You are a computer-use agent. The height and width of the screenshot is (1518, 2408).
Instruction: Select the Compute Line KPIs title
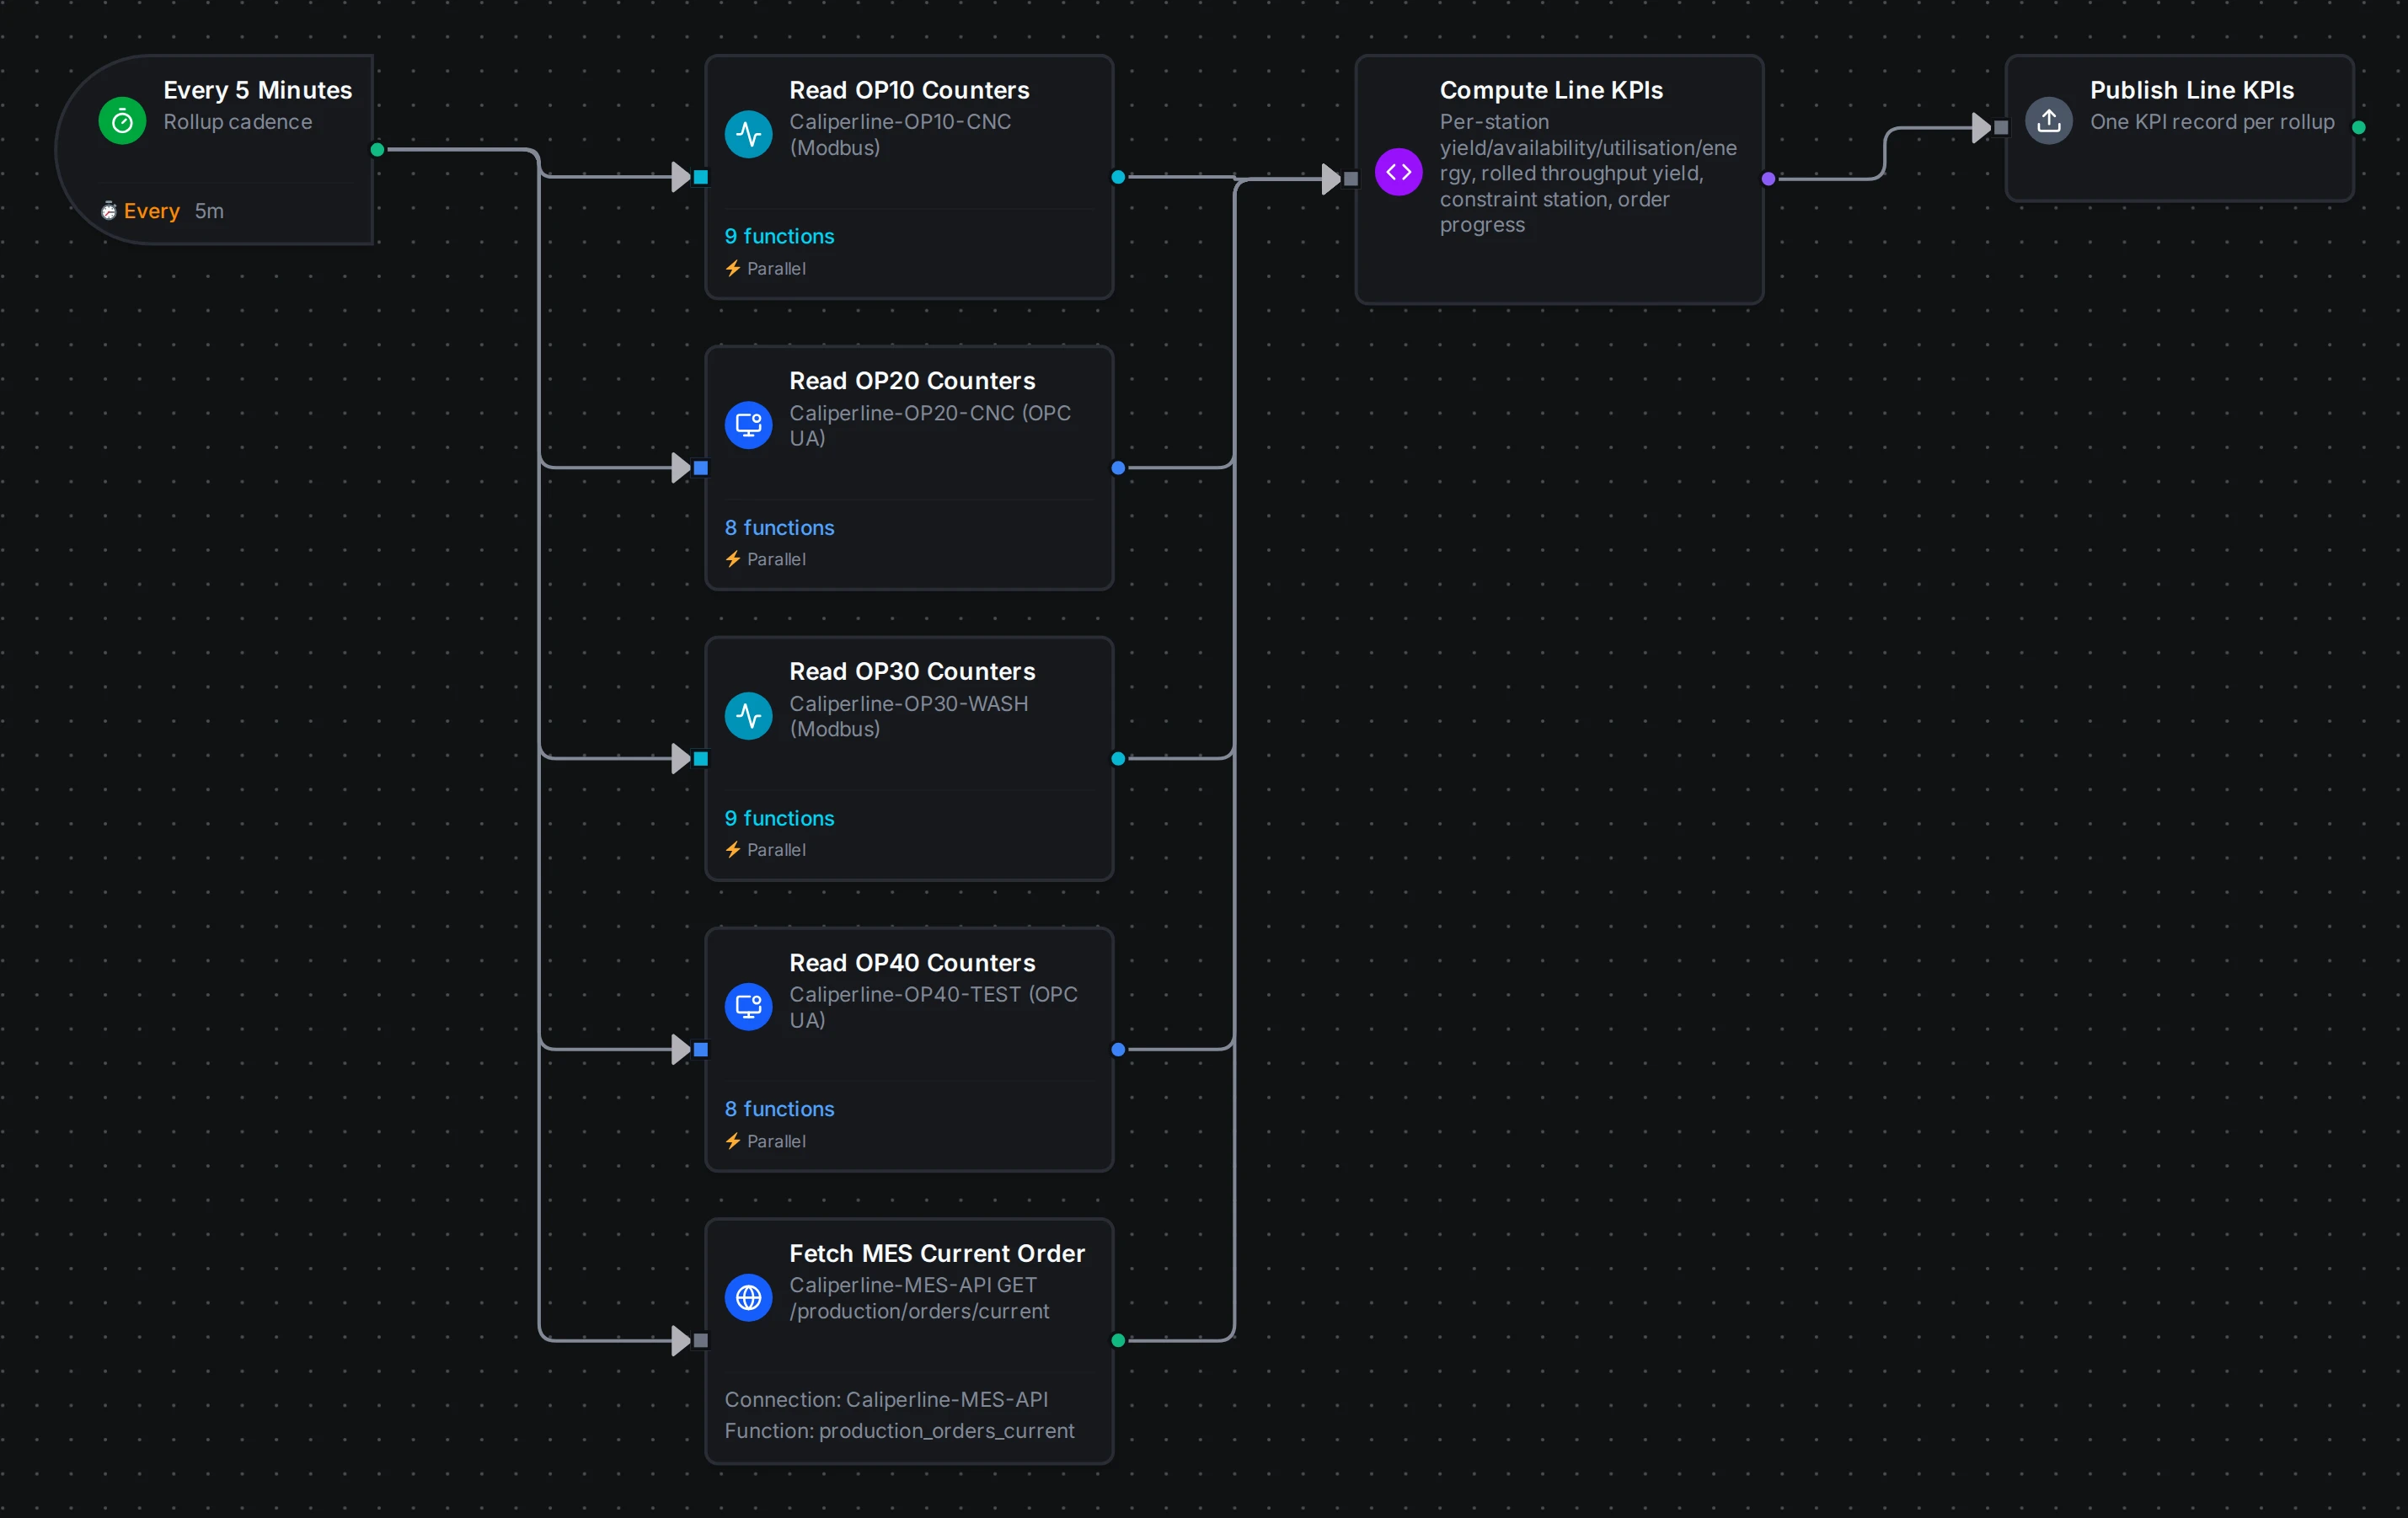[1551, 90]
